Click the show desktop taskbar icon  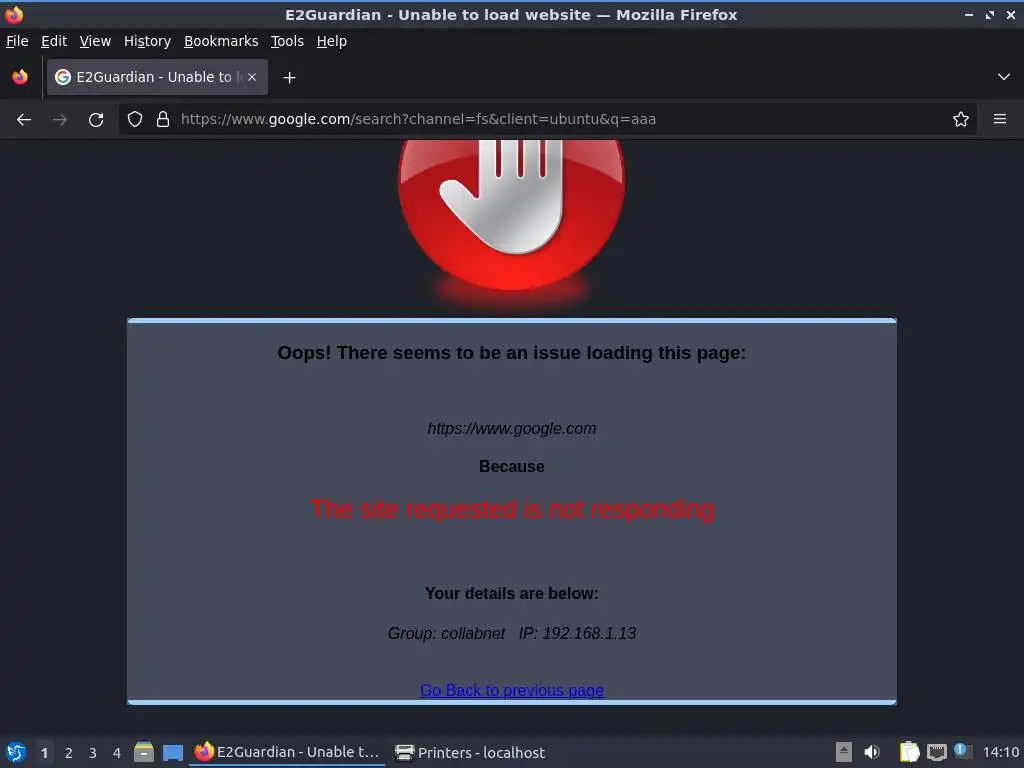(x=172, y=752)
